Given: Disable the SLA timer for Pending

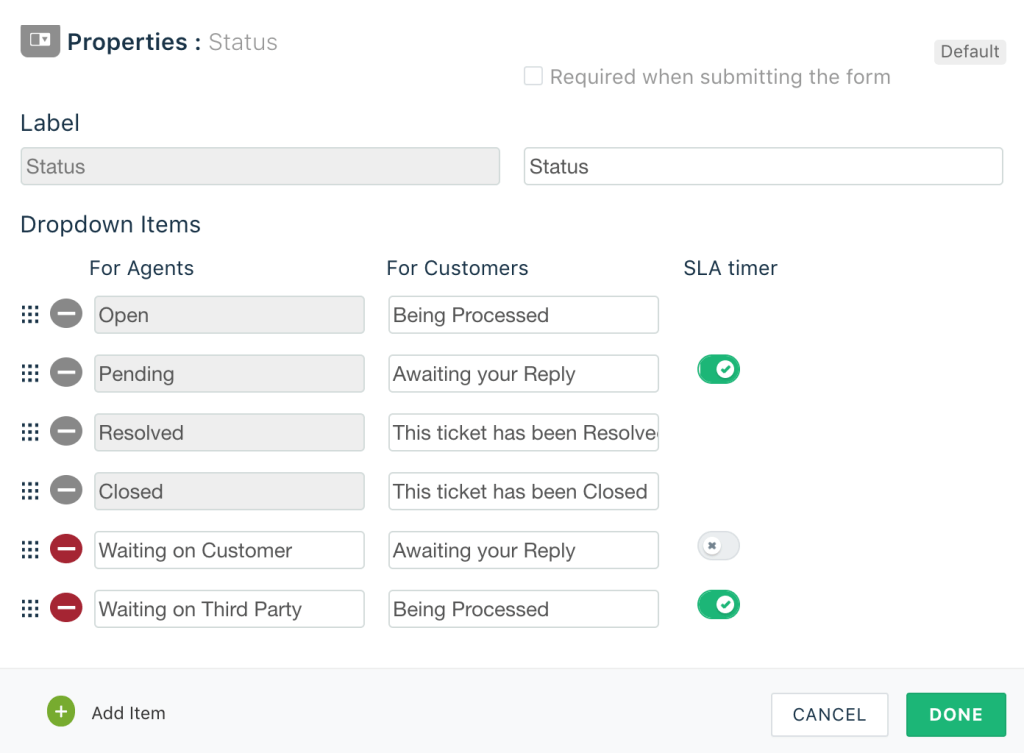Looking at the screenshot, I should [x=718, y=368].
